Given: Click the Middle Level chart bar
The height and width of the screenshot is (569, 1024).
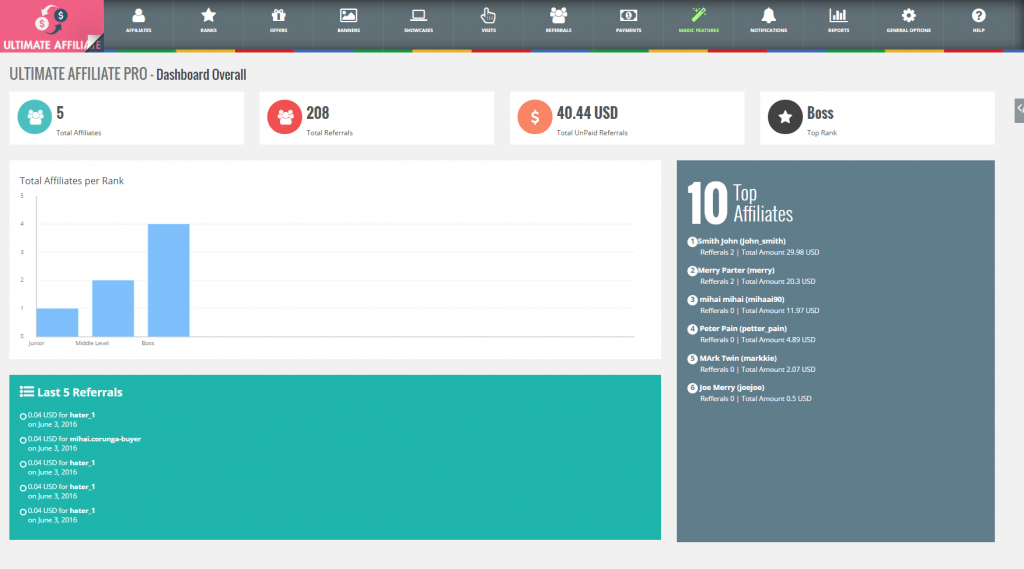Looking at the screenshot, I should coord(113,308).
